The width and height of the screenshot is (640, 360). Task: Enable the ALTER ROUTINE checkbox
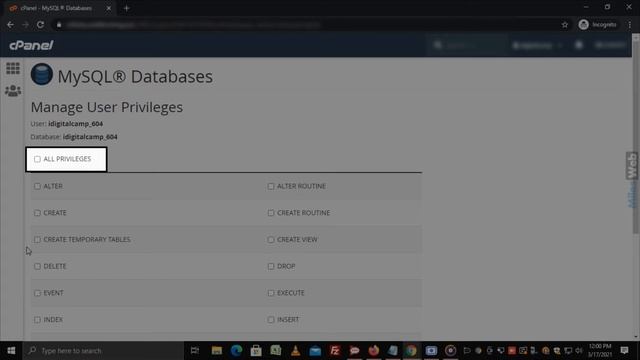(x=271, y=186)
